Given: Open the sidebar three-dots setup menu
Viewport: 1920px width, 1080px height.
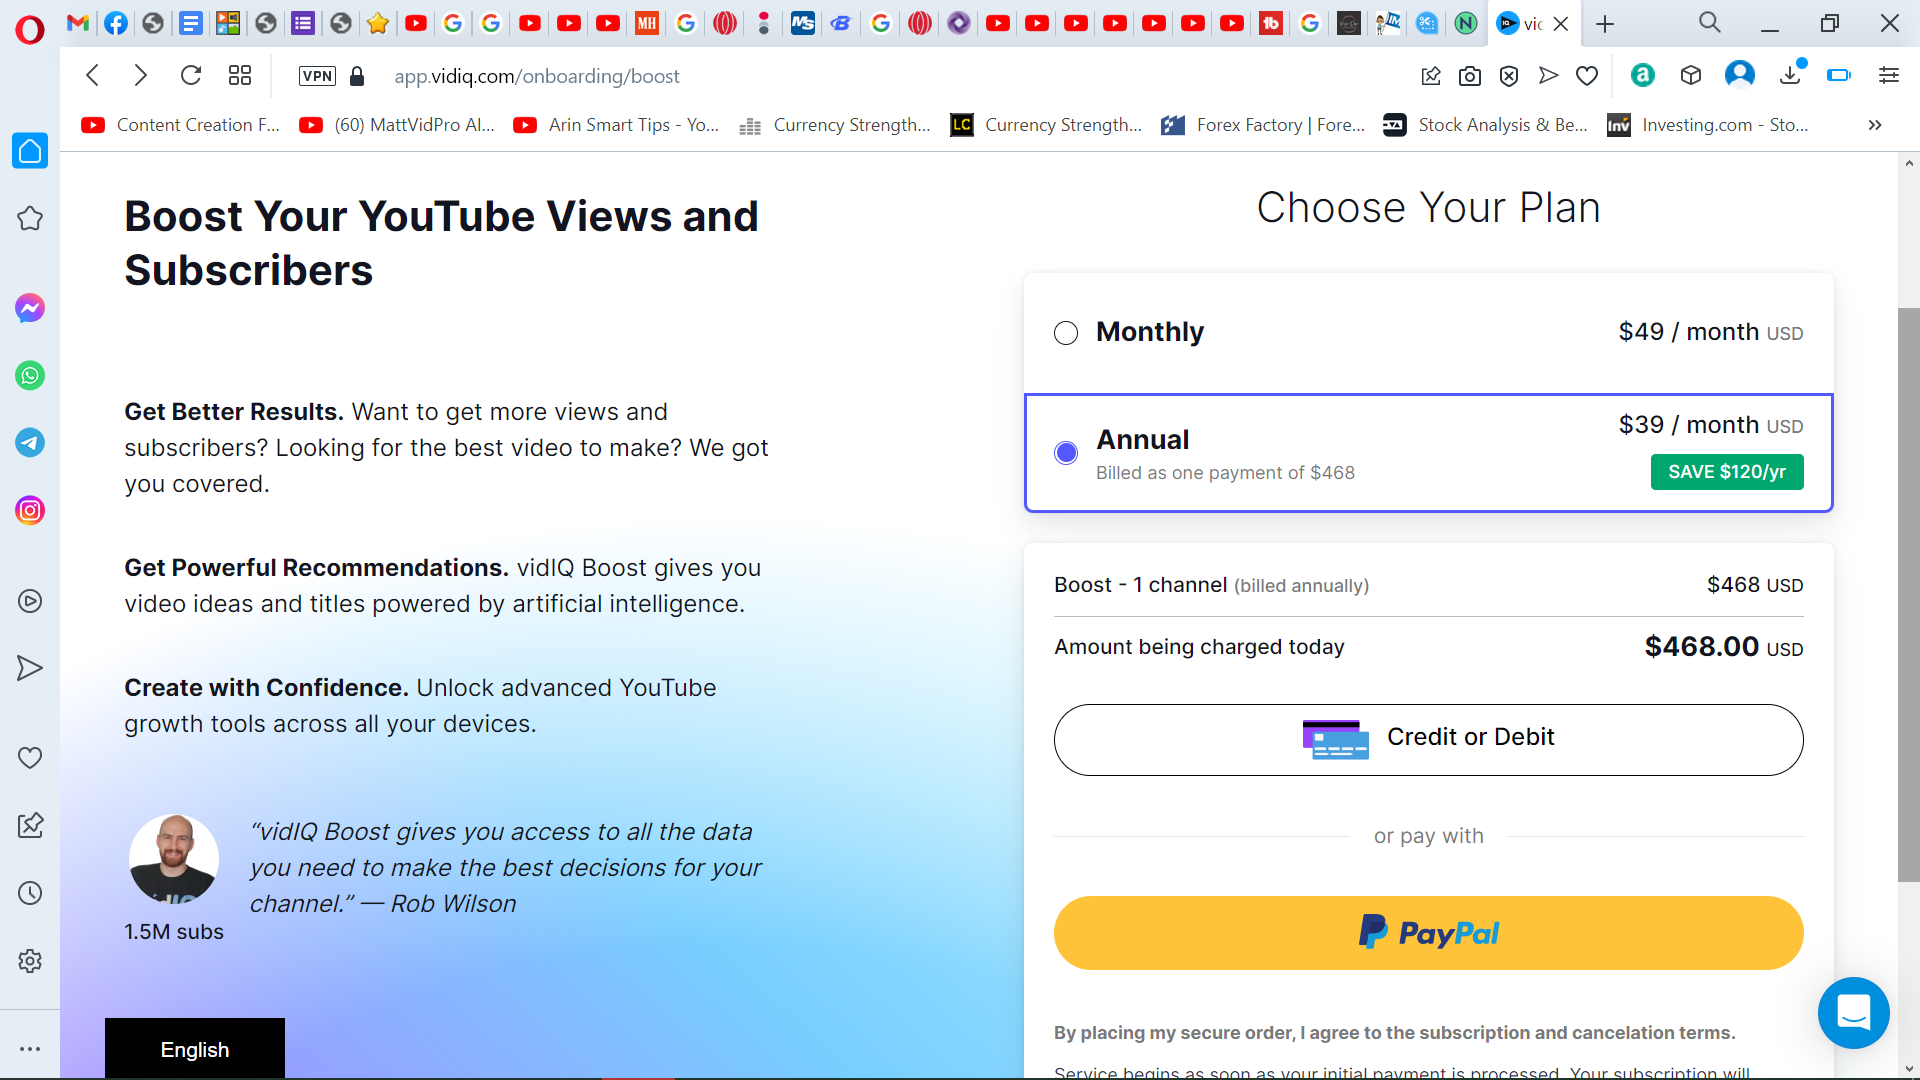Looking at the screenshot, I should point(30,1049).
